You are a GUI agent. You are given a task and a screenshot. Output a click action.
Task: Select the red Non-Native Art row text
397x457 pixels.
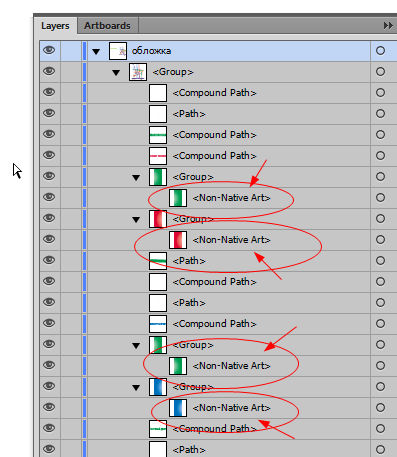pyautogui.click(x=231, y=240)
